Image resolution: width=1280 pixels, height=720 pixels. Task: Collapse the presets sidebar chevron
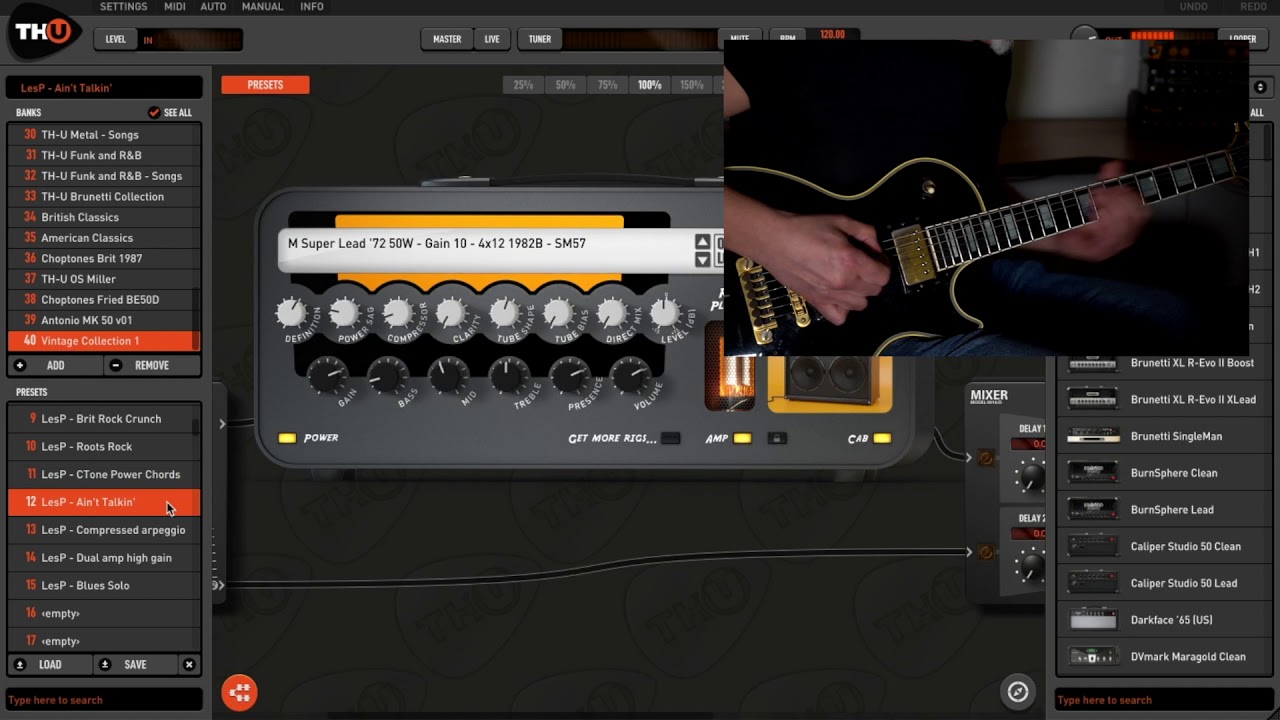pos(221,422)
